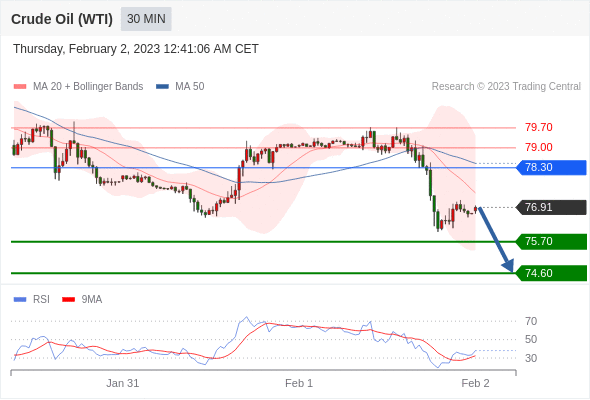Click the RSI 30 level label
Image resolution: width=590 pixels, height=400 pixels.
tap(531, 358)
